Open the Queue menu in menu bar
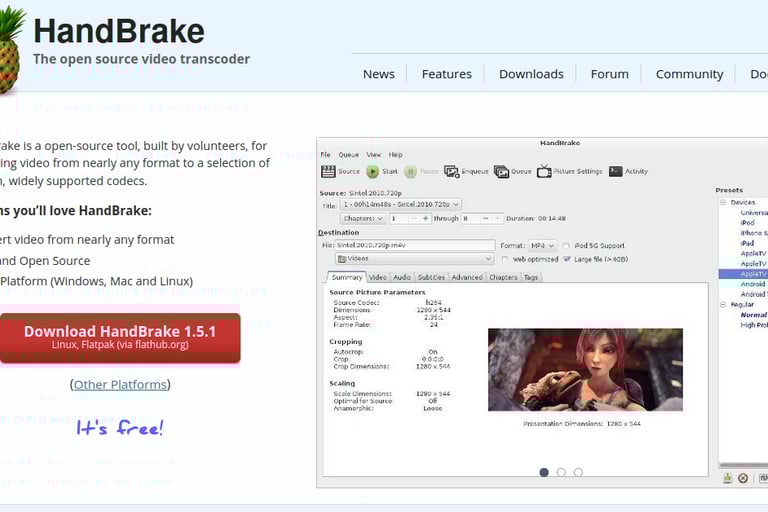 click(x=349, y=155)
